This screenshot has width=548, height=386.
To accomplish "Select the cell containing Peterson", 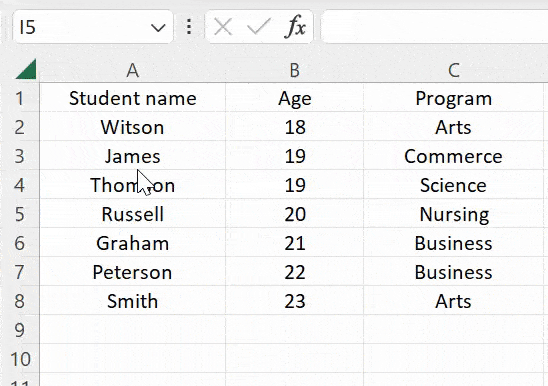I will pos(132,272).
